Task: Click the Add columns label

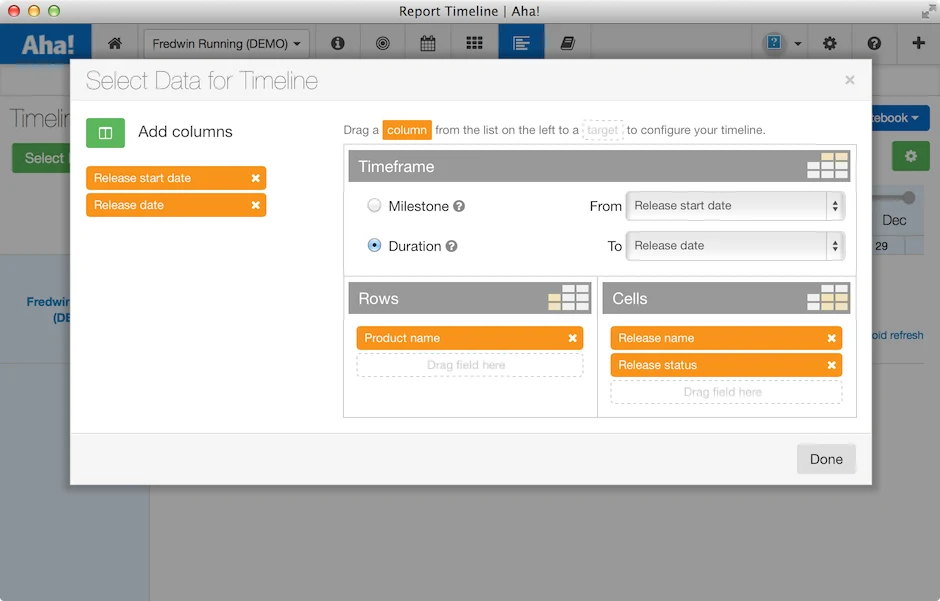Action: click(185, 132)
